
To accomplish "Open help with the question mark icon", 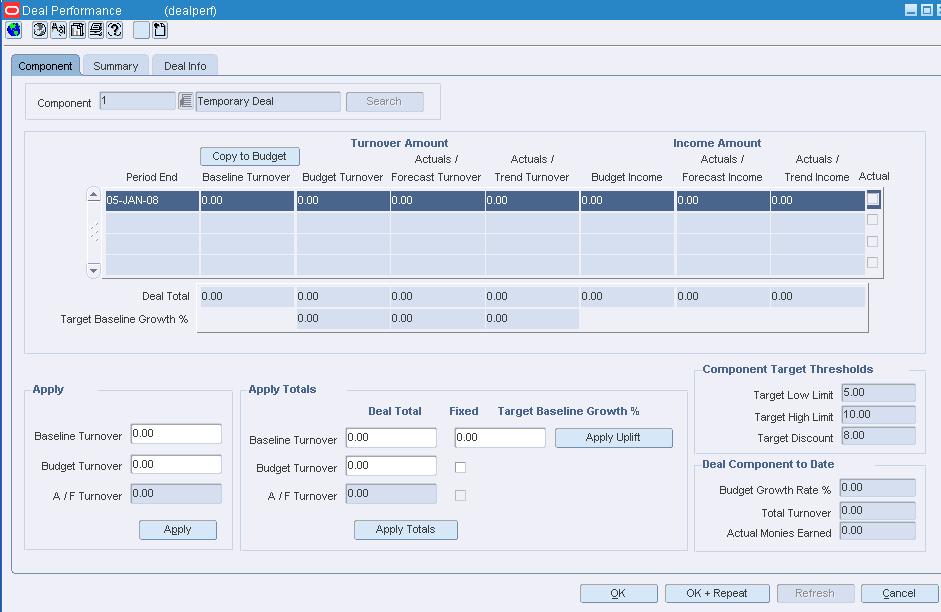I will pyautogui.click(x=115, y=30).
